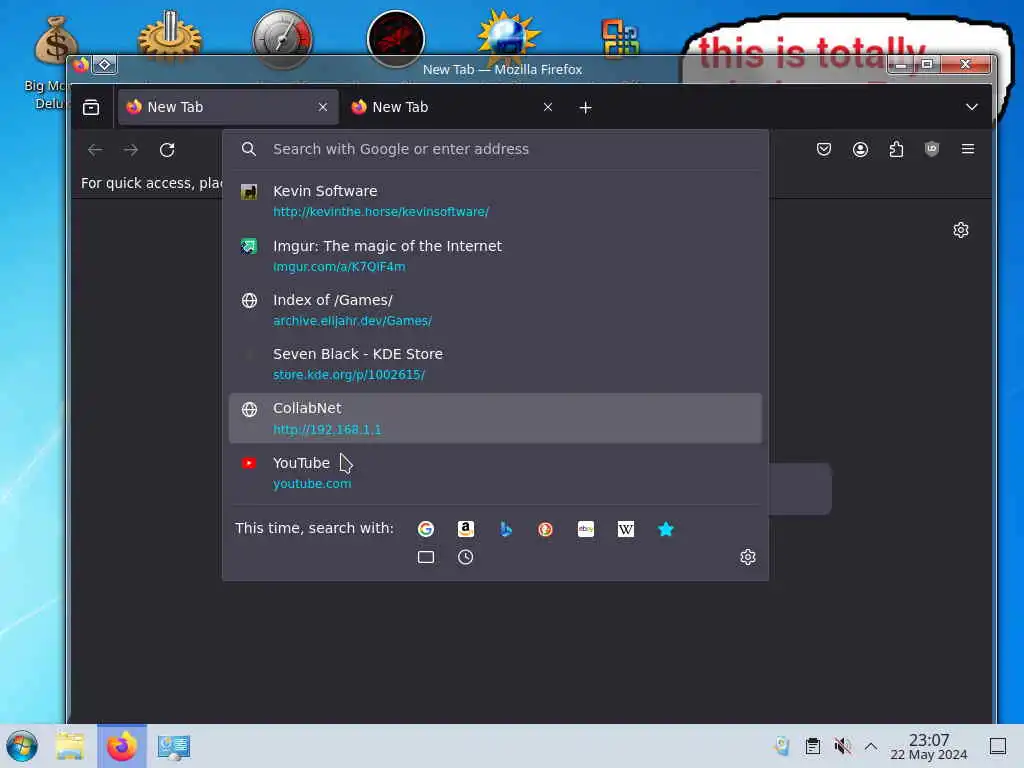The width and height of the screenshot is (1024, 768).
Task: Open the red and black circular desktop icon
Action: [396, 39]
